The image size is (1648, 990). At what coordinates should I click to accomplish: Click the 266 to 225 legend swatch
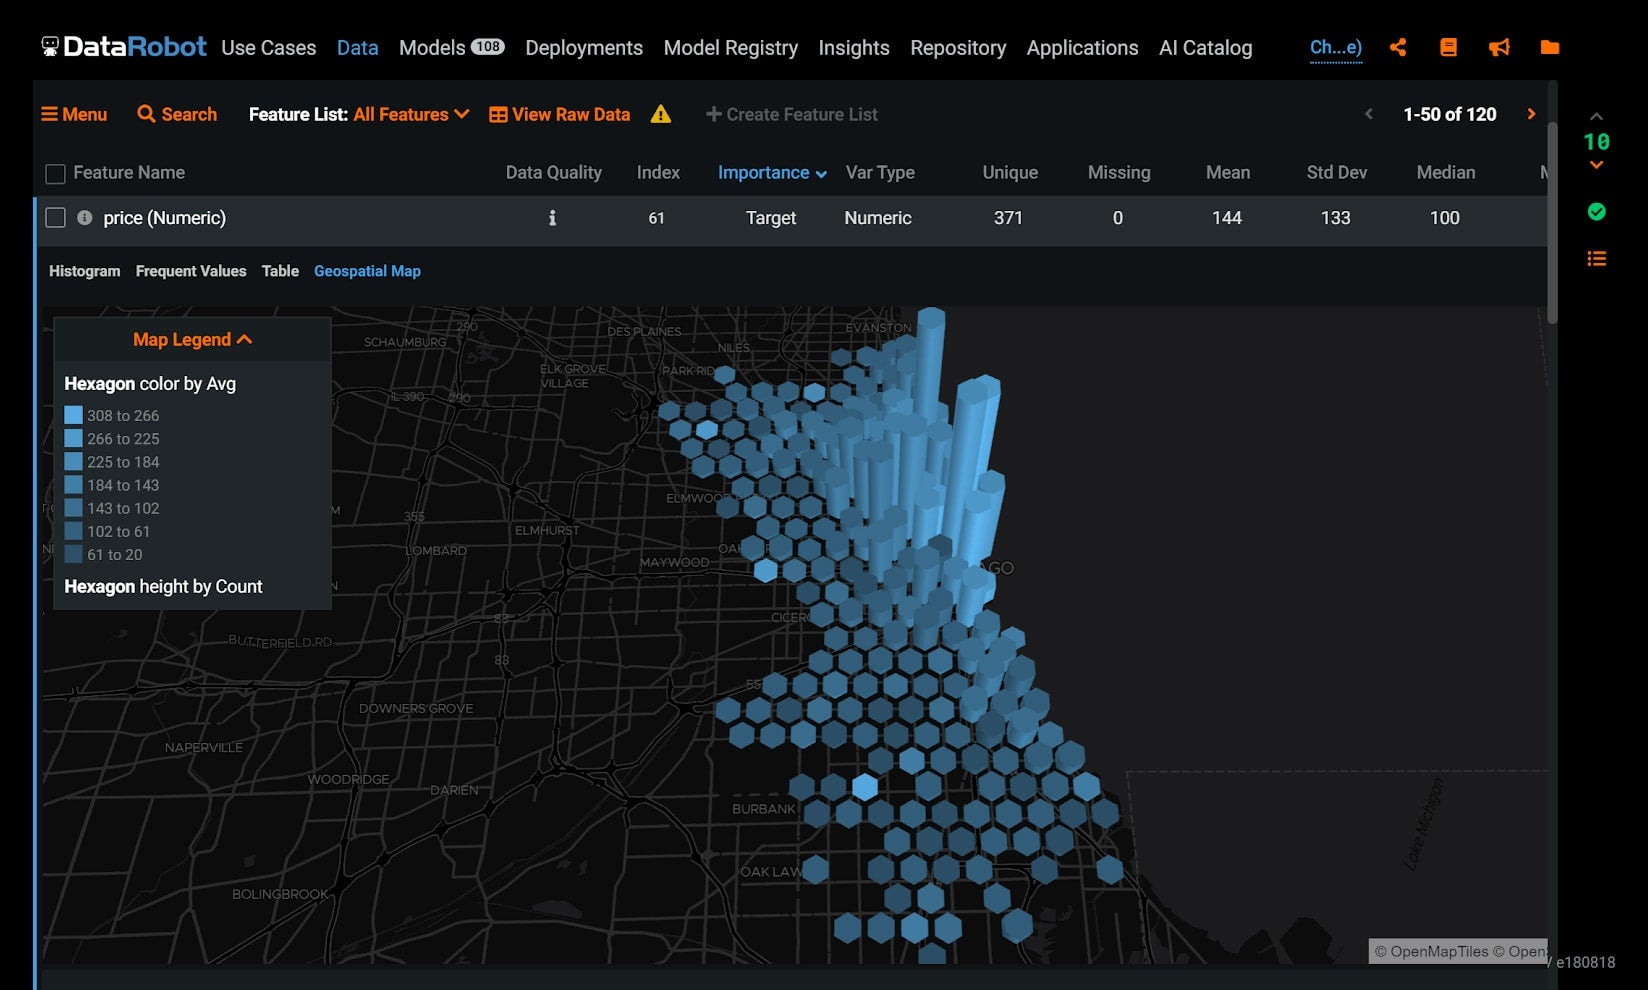point(73,438)
